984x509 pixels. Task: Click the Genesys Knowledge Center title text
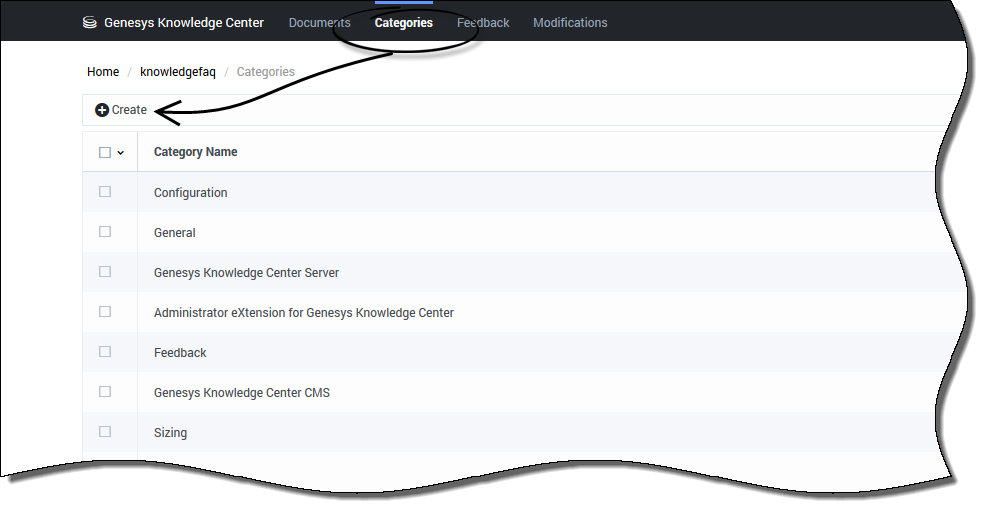(184, 23)
